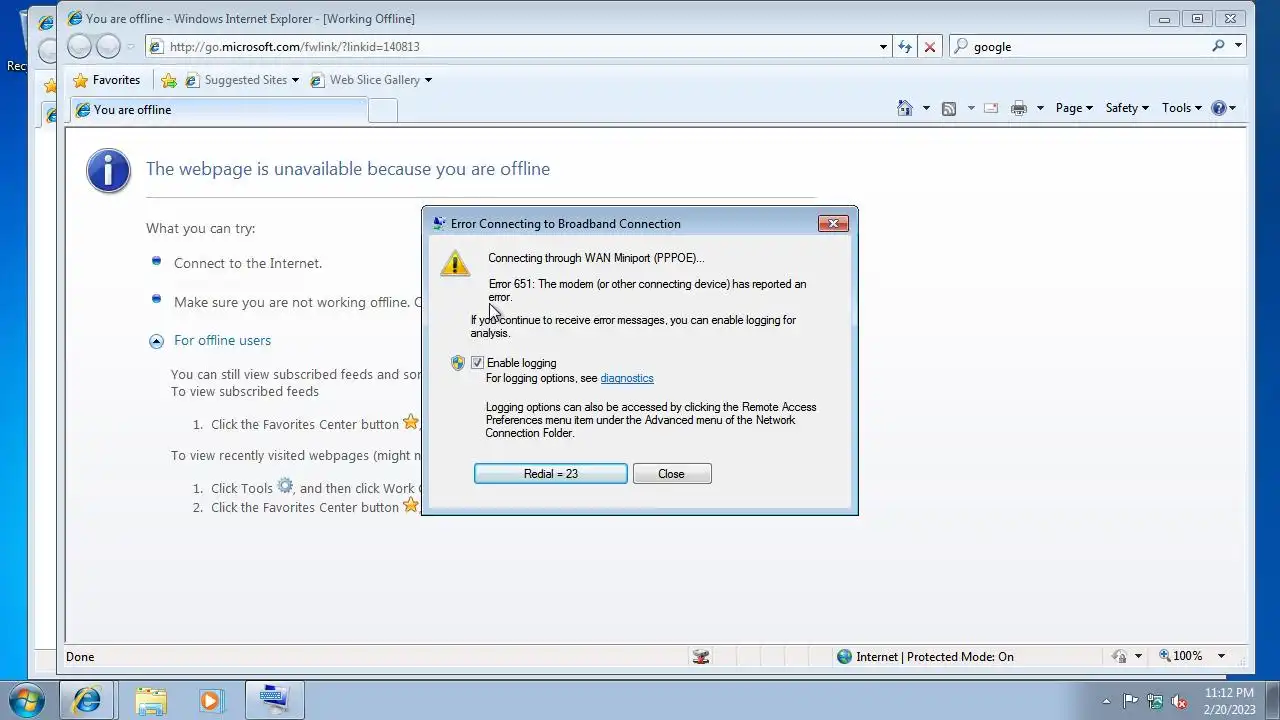
Task: Click the network connection taskbar program icon
Action: [x=273, y=700]
